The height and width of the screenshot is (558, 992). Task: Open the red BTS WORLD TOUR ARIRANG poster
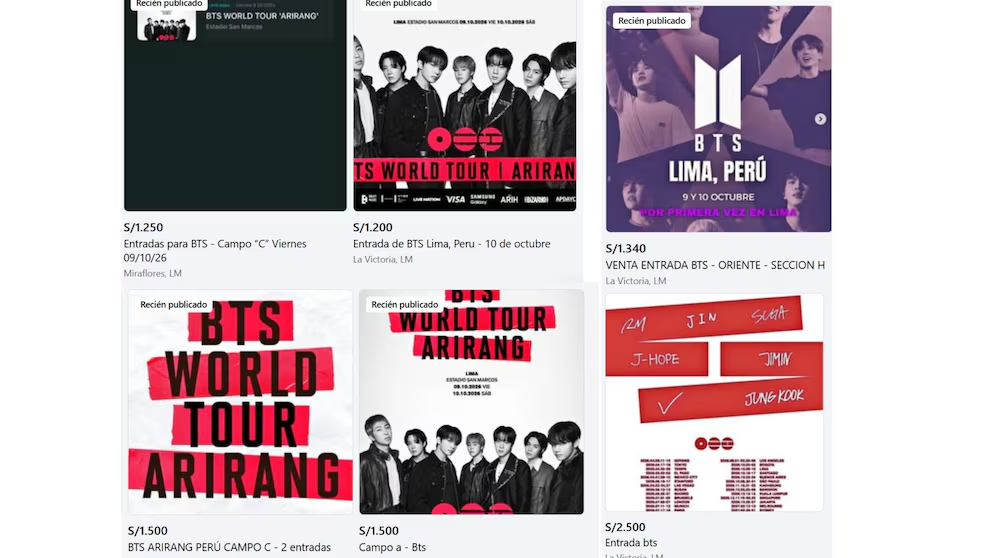[240, 402]
